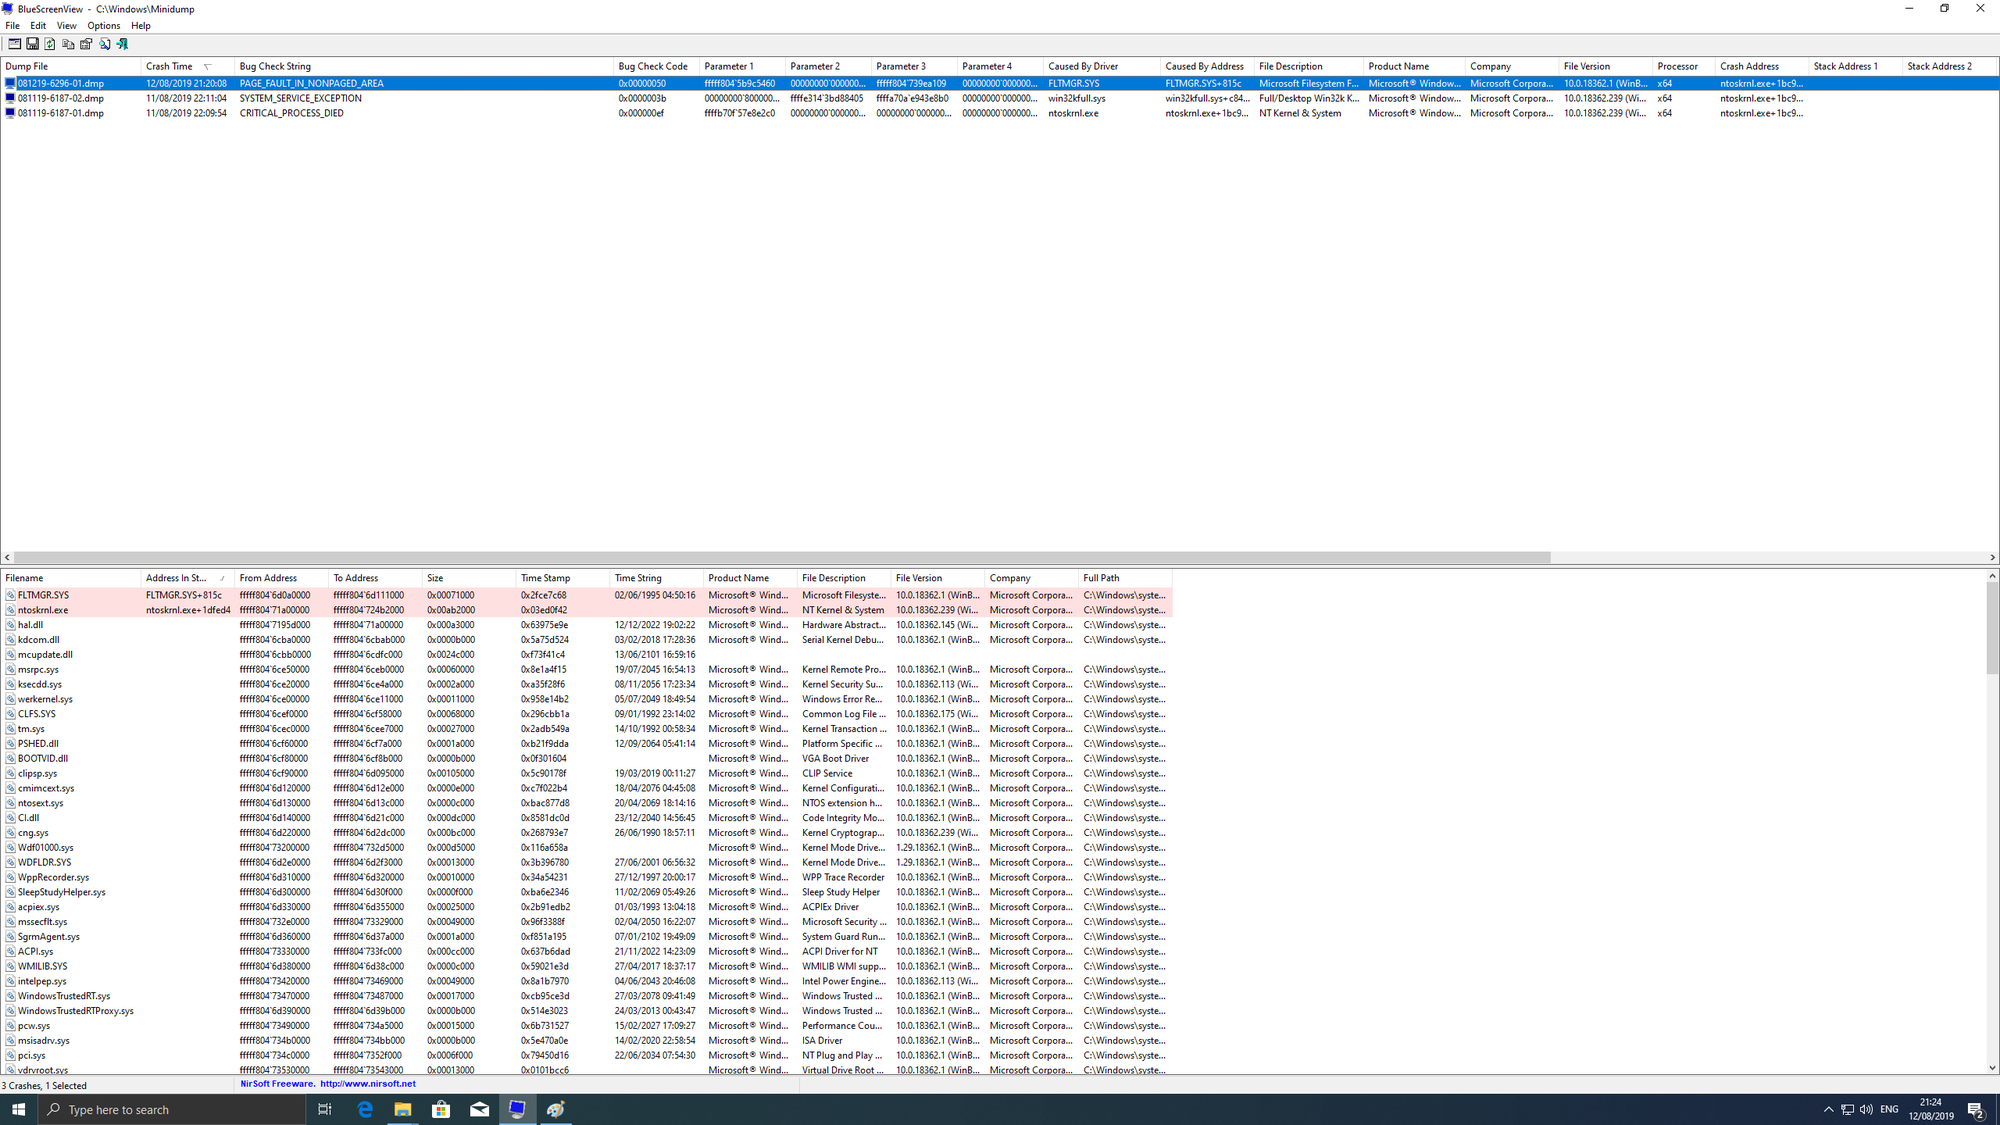Viewport: 2000px width, 1125px height.
Task: Click BlueScreenView taskbar icon
Action: (517, 1109)
